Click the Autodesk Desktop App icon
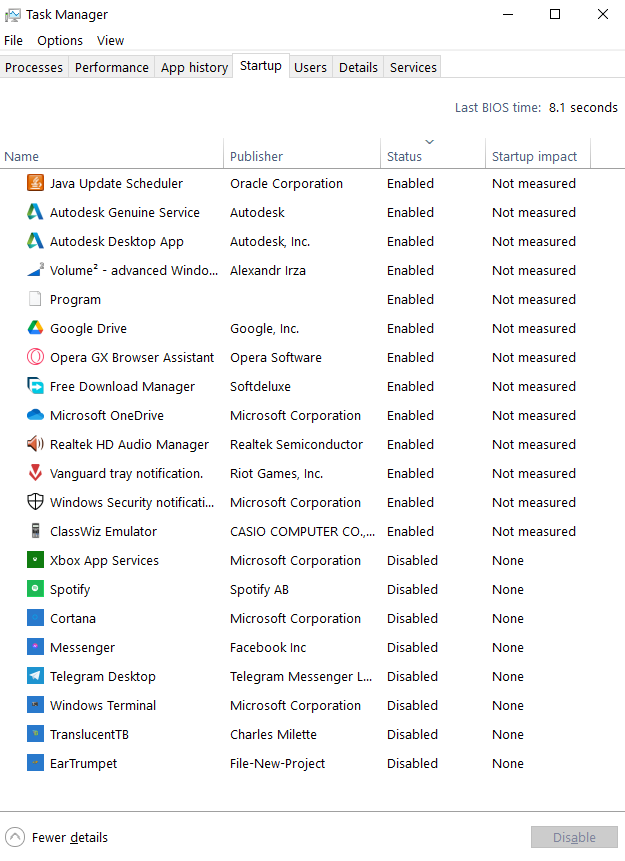The image size is (625, 861). tap(35, 241)
